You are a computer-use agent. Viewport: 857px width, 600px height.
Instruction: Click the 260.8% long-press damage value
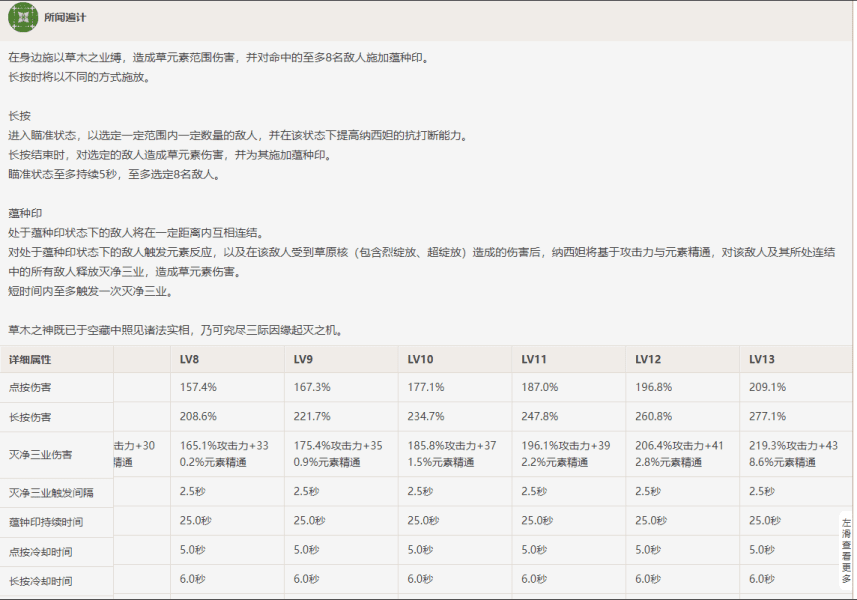pos(653,416)
